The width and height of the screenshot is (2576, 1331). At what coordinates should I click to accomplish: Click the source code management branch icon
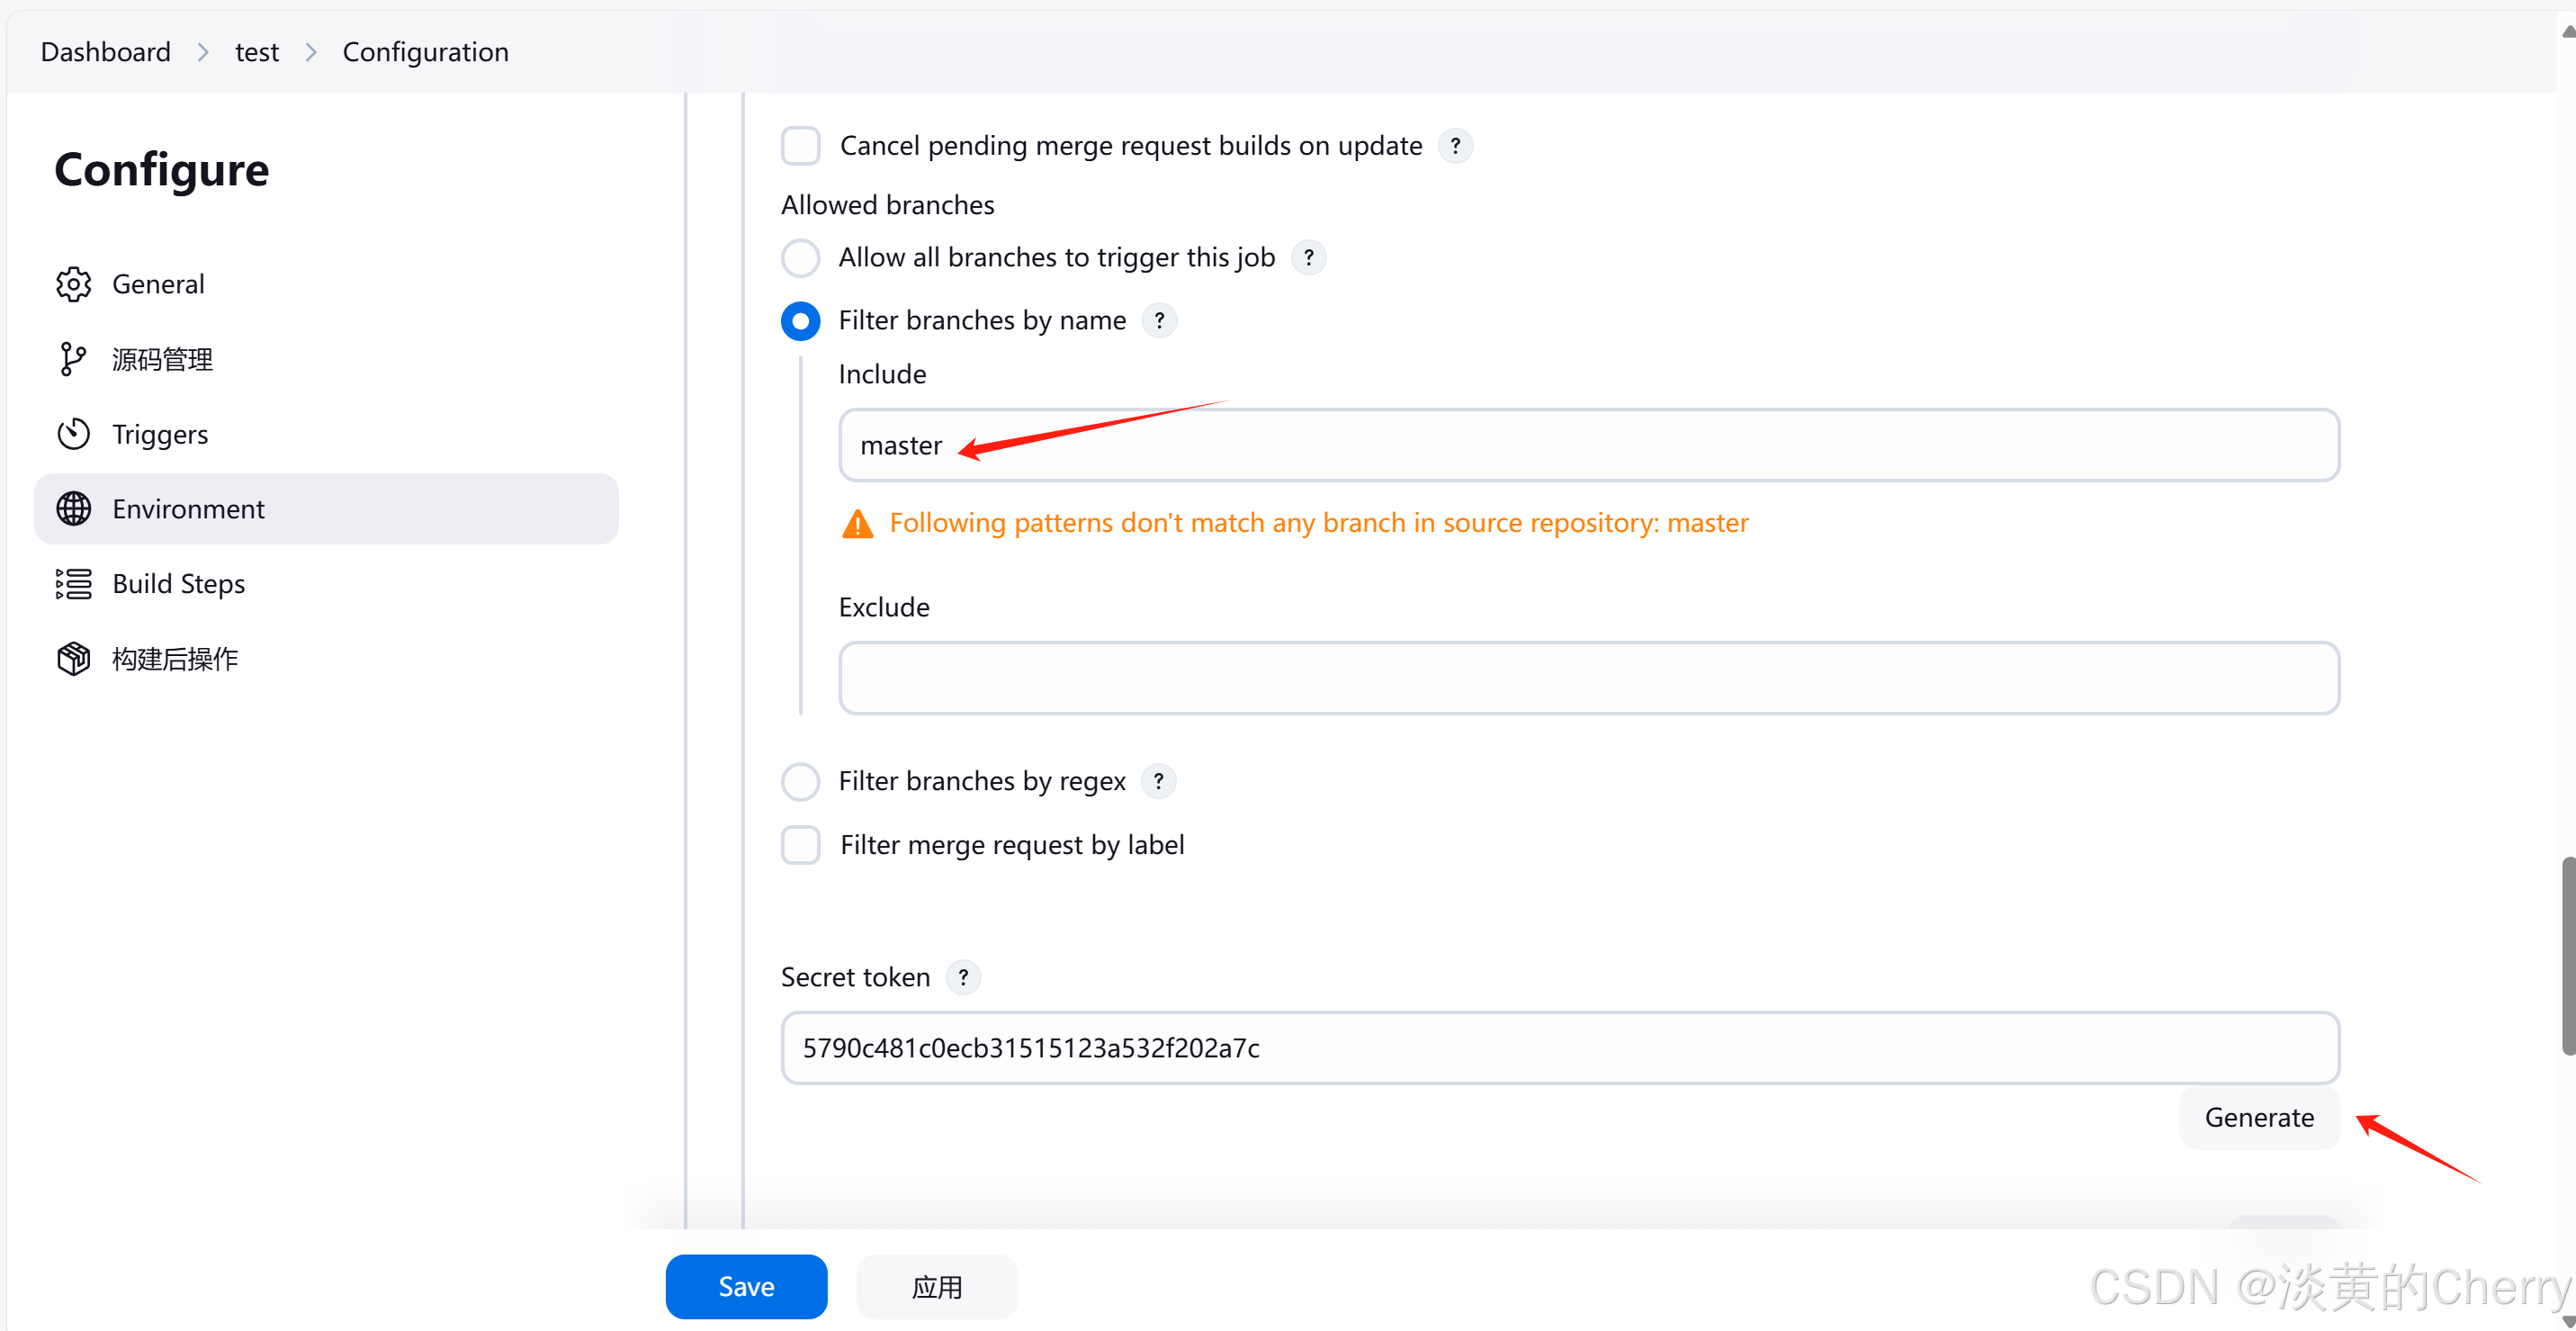coord(73,359)
